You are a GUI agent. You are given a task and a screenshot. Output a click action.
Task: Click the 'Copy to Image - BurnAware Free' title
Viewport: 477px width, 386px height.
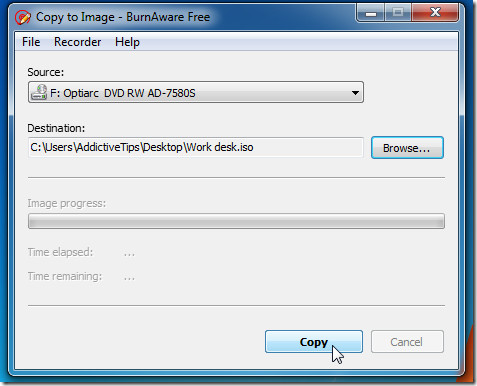point(123,17)
